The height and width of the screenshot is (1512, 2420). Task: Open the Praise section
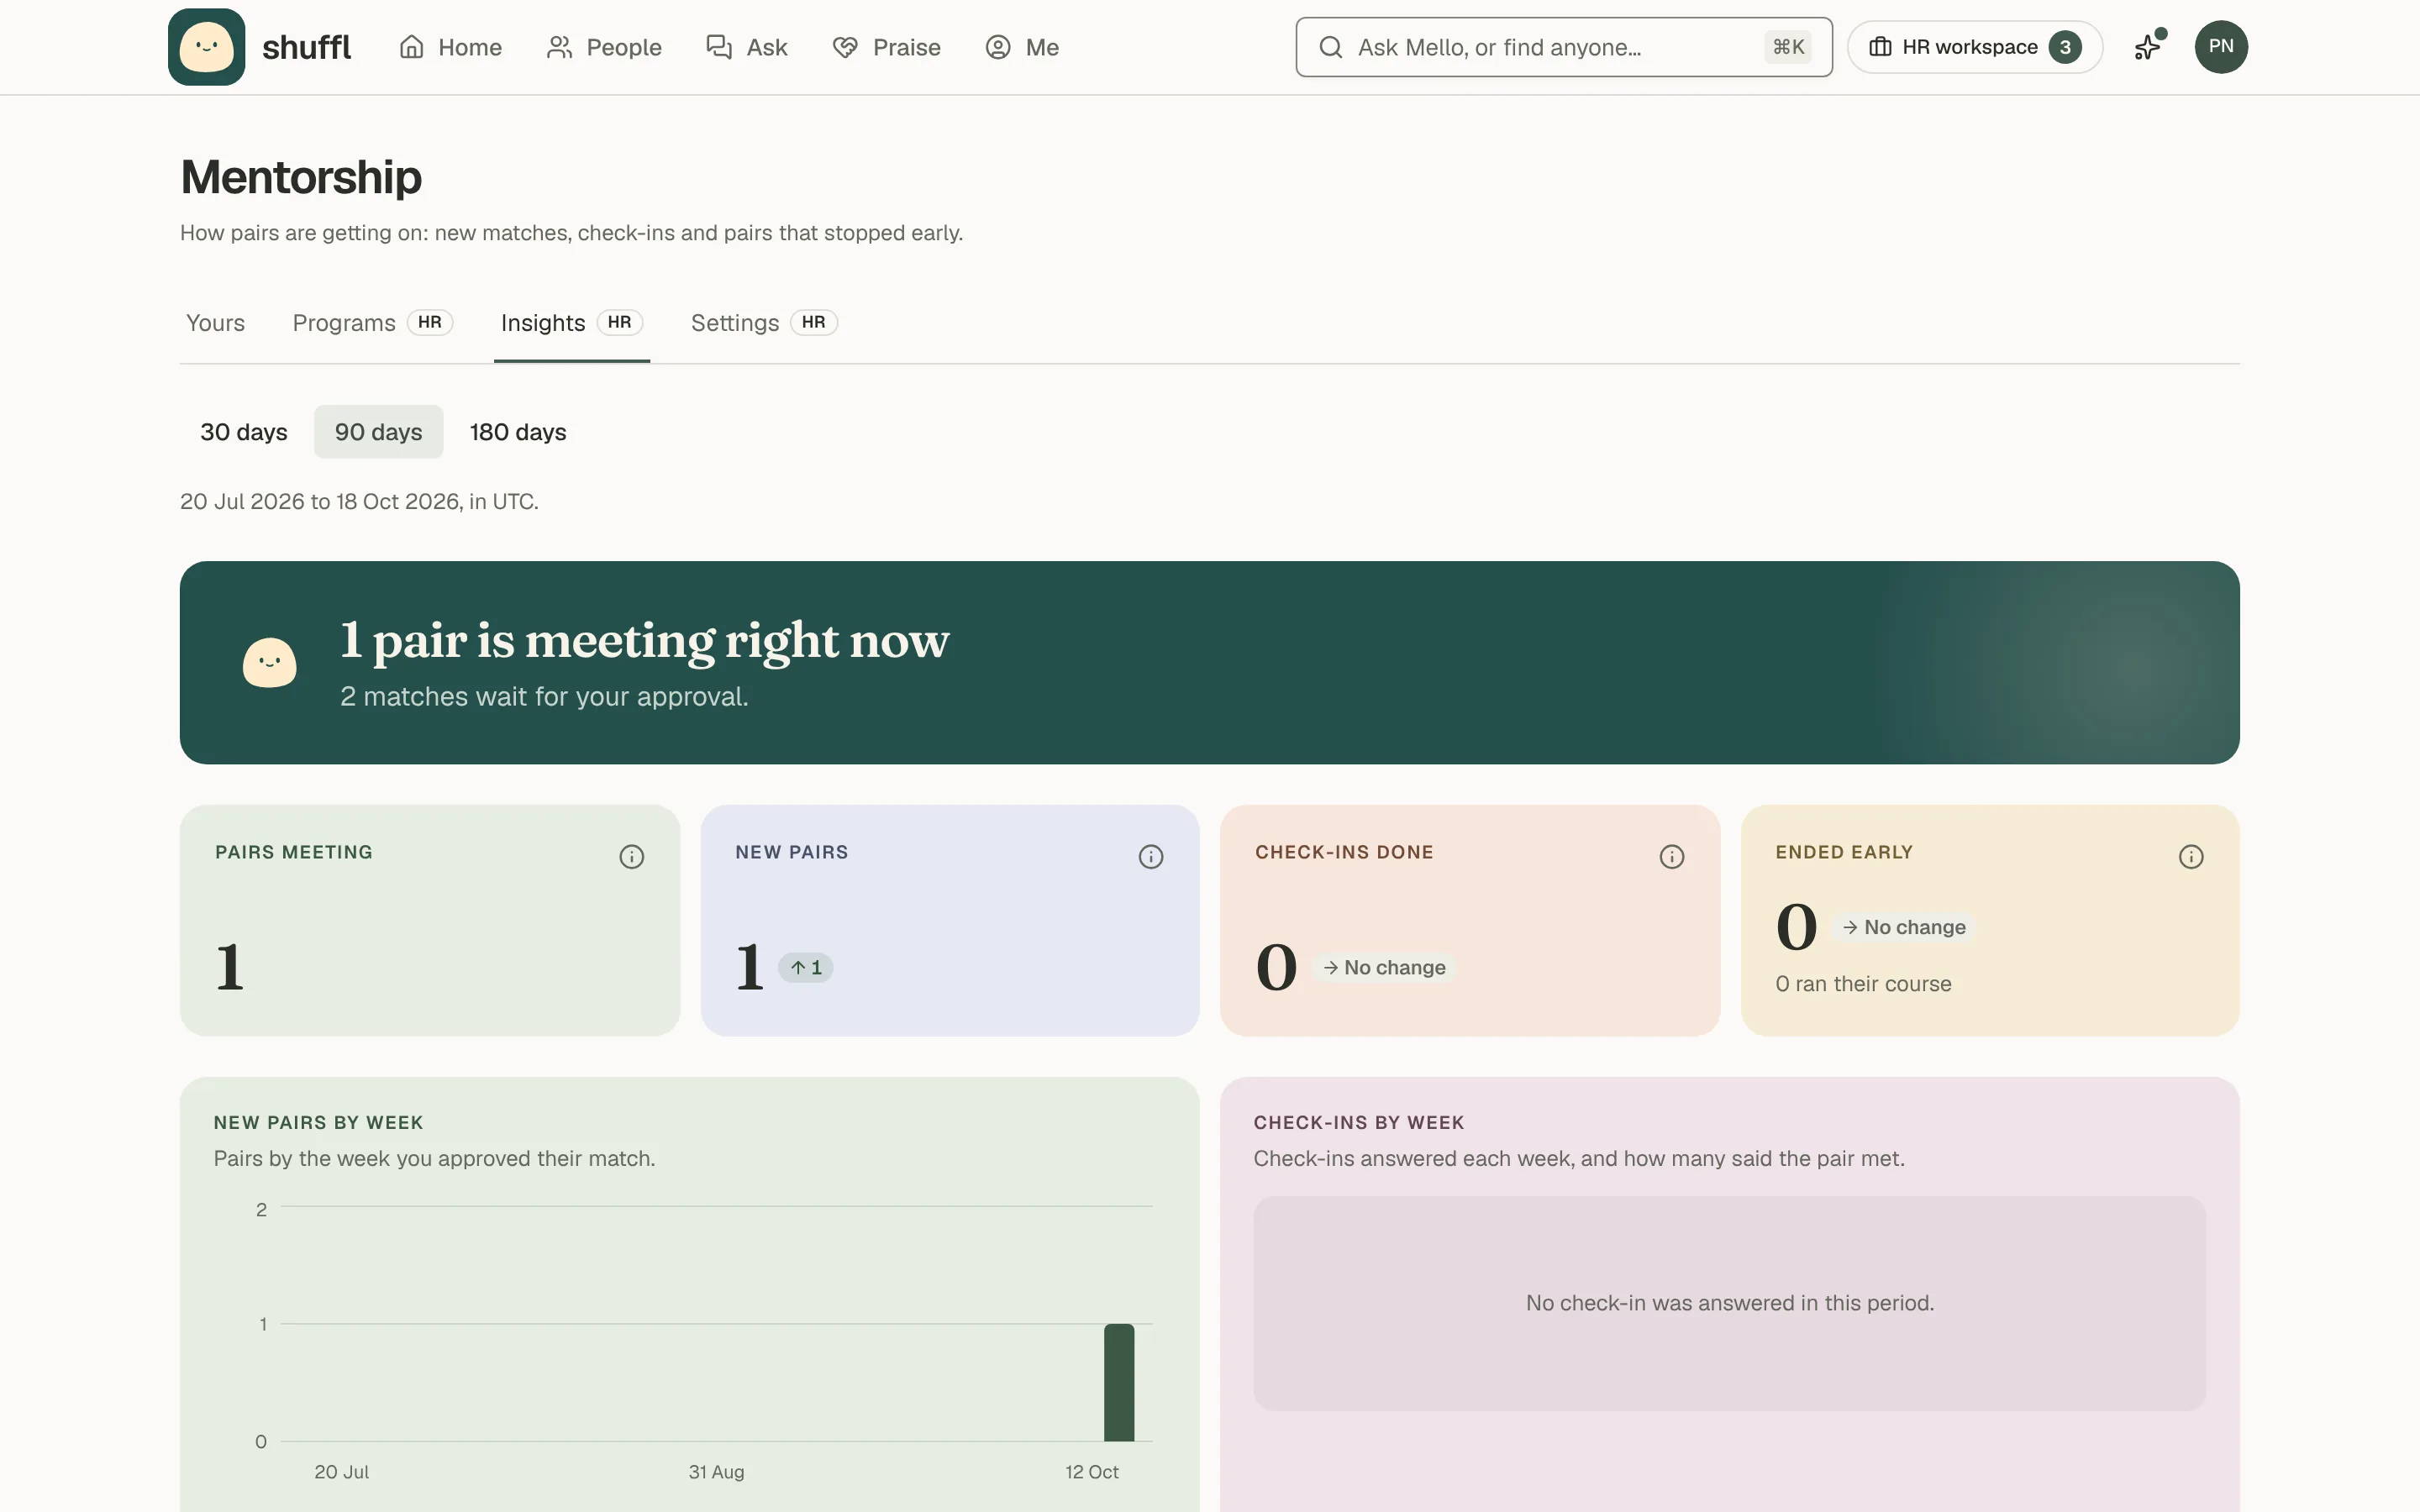[886, 47]
